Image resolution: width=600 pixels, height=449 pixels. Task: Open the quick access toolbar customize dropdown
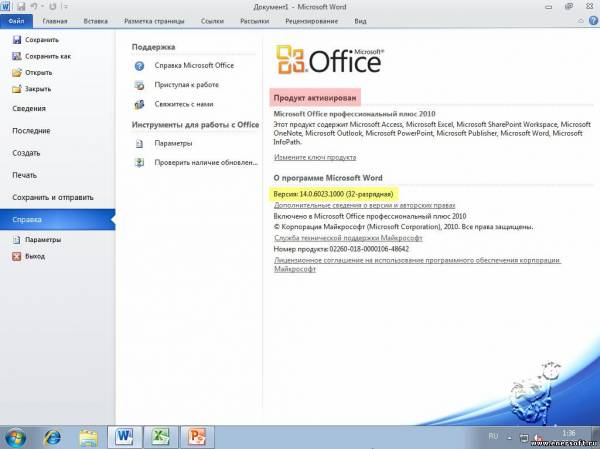65,7
